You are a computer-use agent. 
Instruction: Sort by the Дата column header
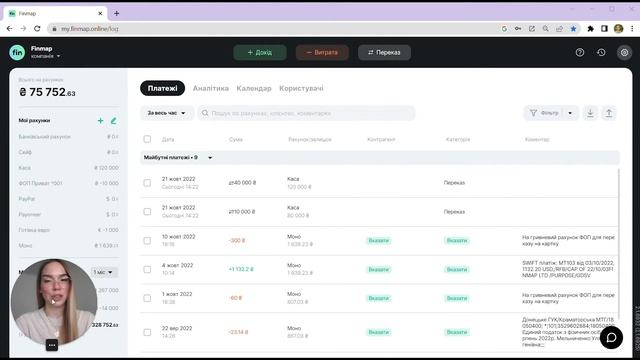(168, 139)
